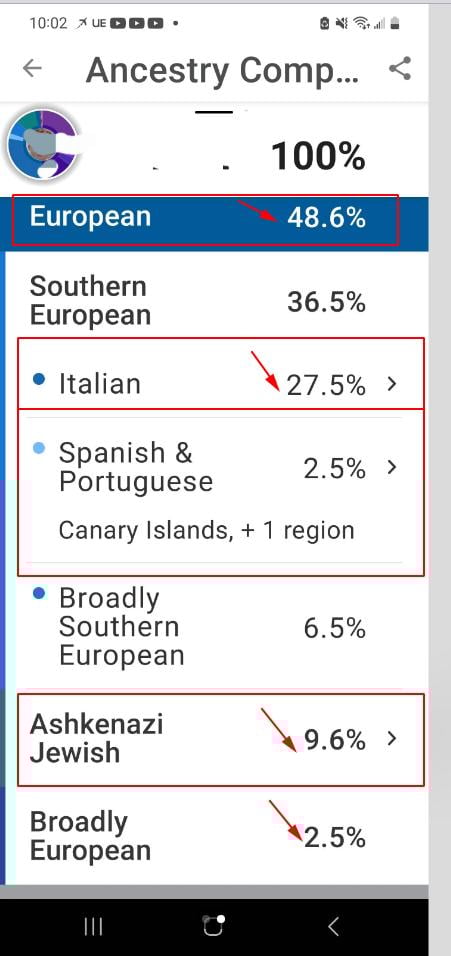Expand Italian ancestry details chevron
The width and height of the screenshot is (451, 956).
392,384
